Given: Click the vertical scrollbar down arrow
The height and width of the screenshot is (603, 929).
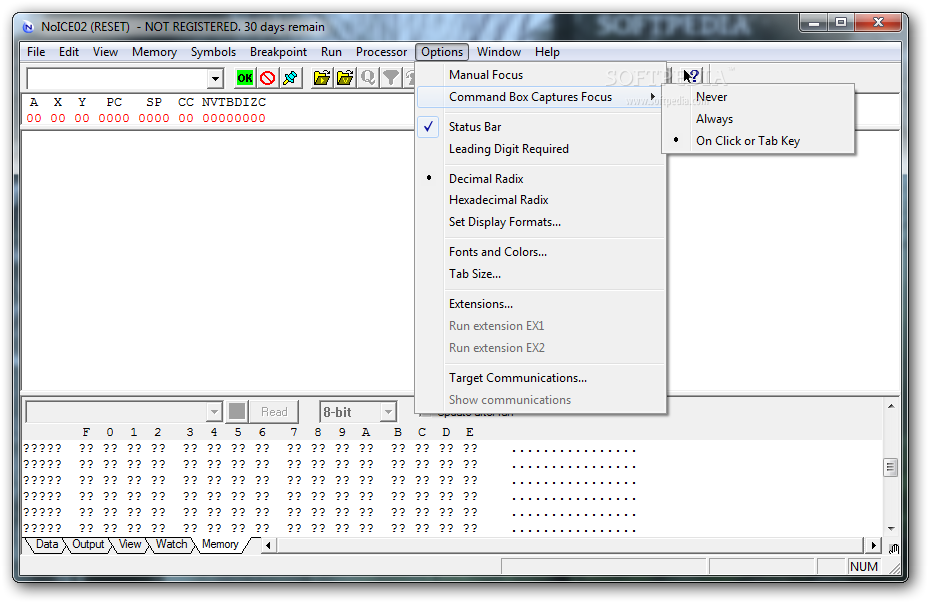Looking at the screenshot, I should (890, 529).
